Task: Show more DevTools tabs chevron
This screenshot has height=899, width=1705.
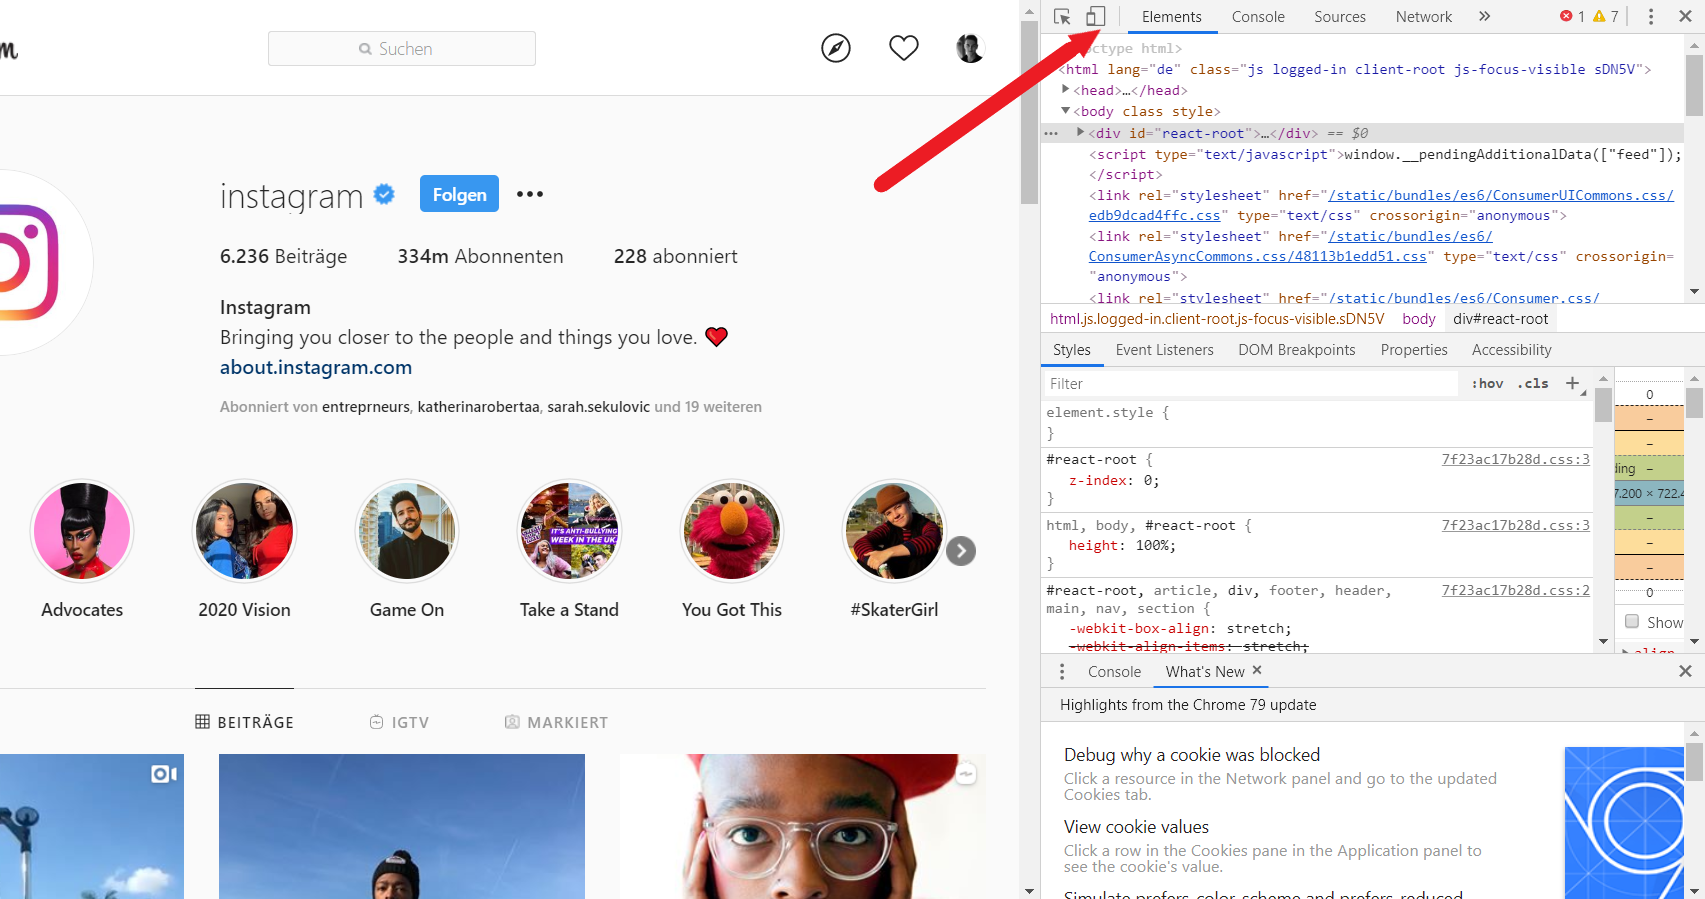Action: coord(1485,16)
